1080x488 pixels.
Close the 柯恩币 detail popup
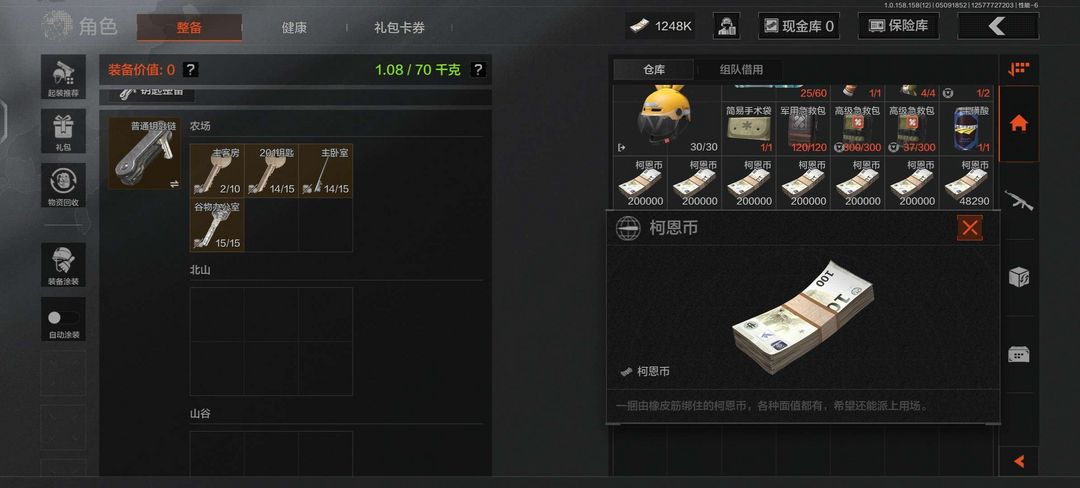coord(970,228)
